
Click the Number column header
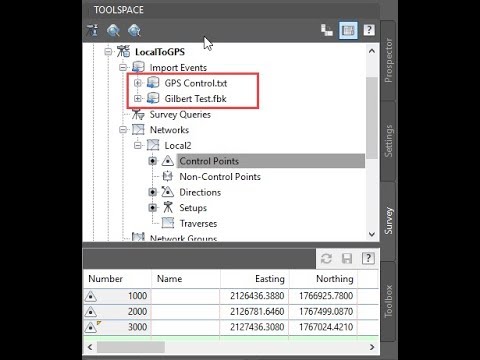click(117, 279)
